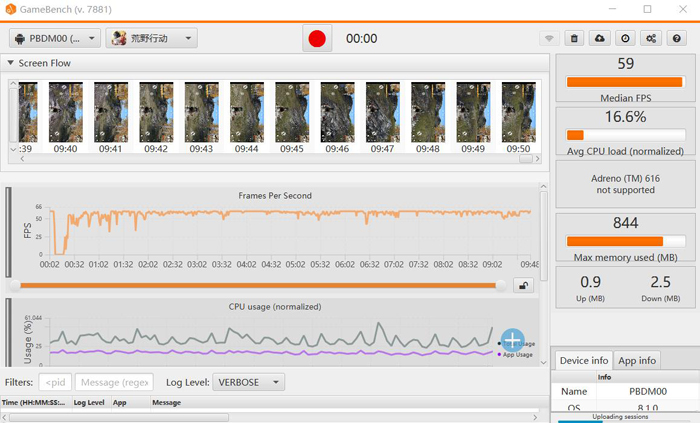Switch to the App info tab
The height and width of the screenshot is (423, 700).
636,360
